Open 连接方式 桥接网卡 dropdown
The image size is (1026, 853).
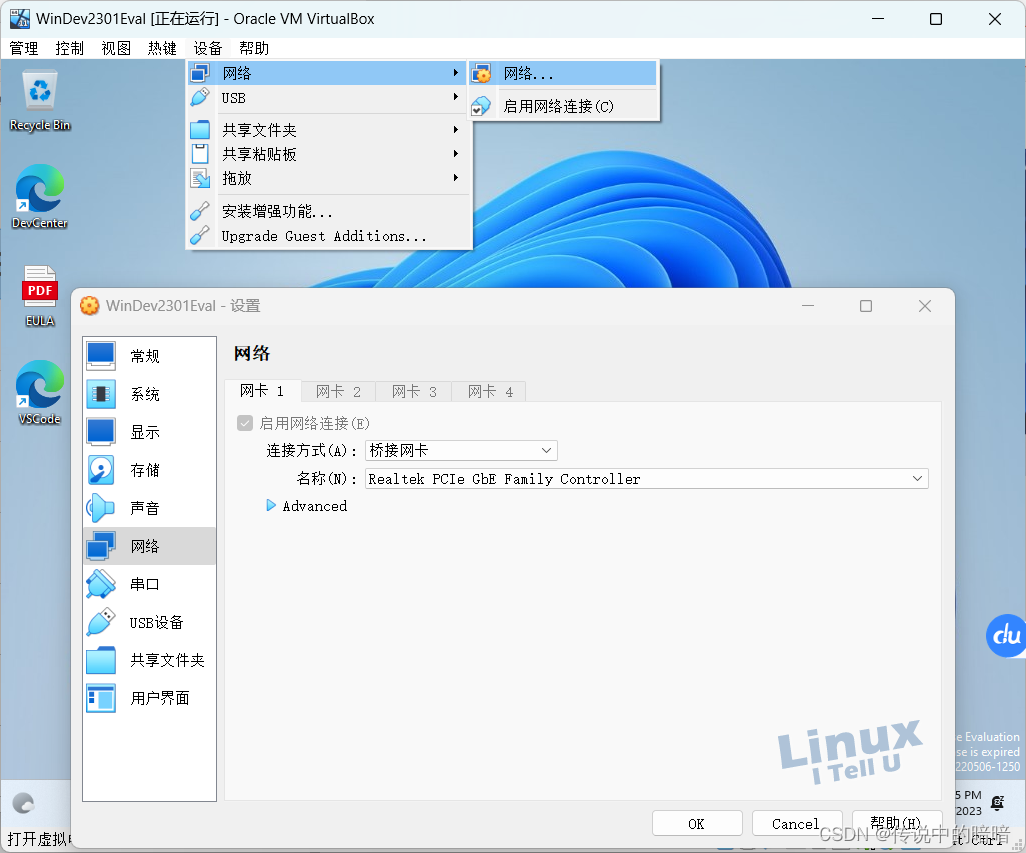pyautogui.click(x=461, y=450)
